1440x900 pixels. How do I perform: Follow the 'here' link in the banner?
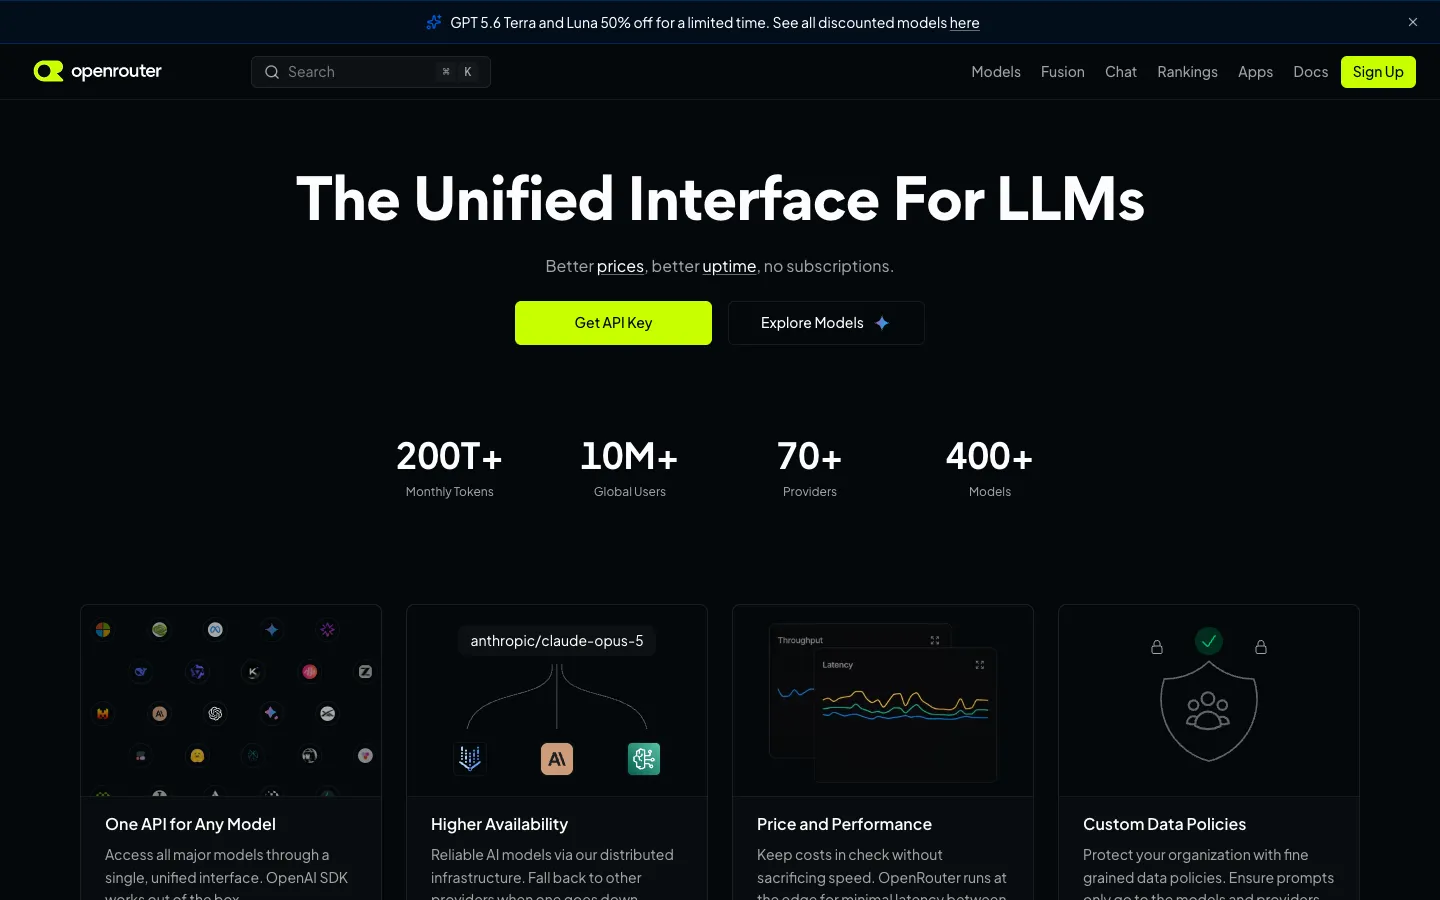(x=964, y=22)
